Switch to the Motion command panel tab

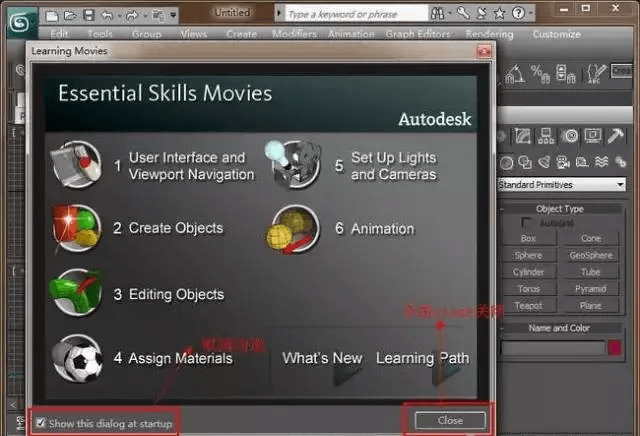(x=570, y=136)
